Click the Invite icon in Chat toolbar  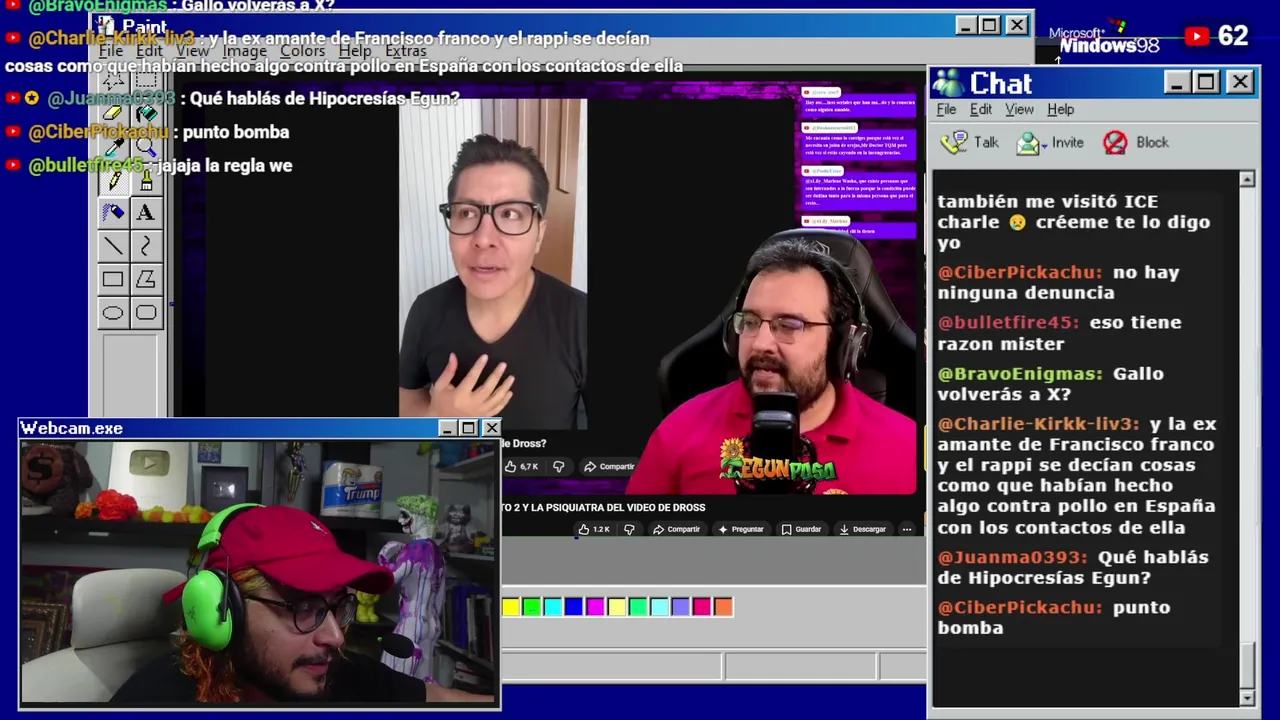1028,143
